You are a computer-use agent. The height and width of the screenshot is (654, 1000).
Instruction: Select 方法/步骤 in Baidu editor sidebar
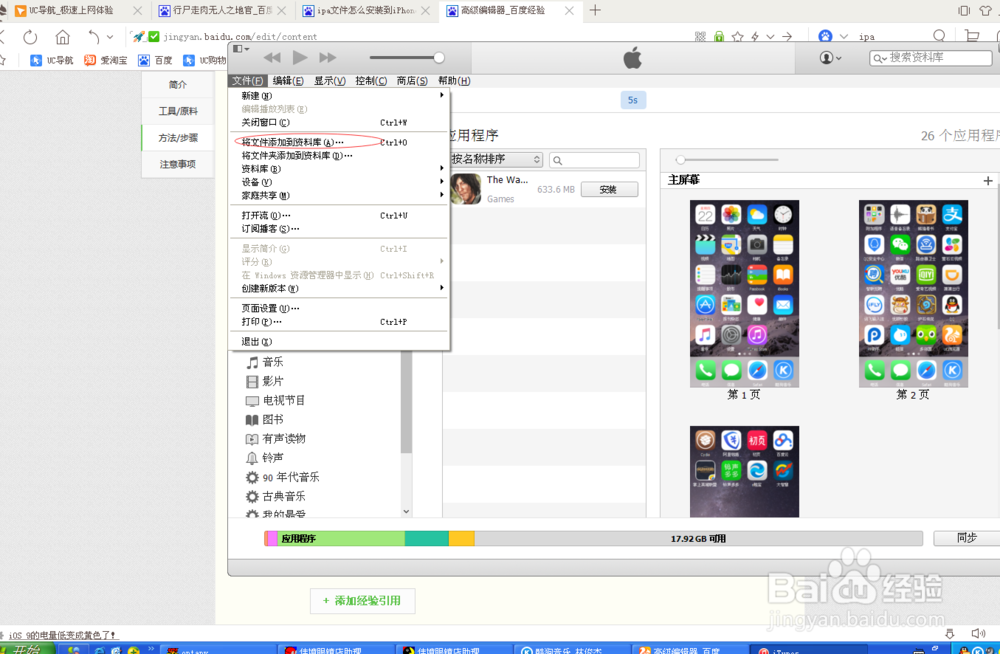[178, 138]
